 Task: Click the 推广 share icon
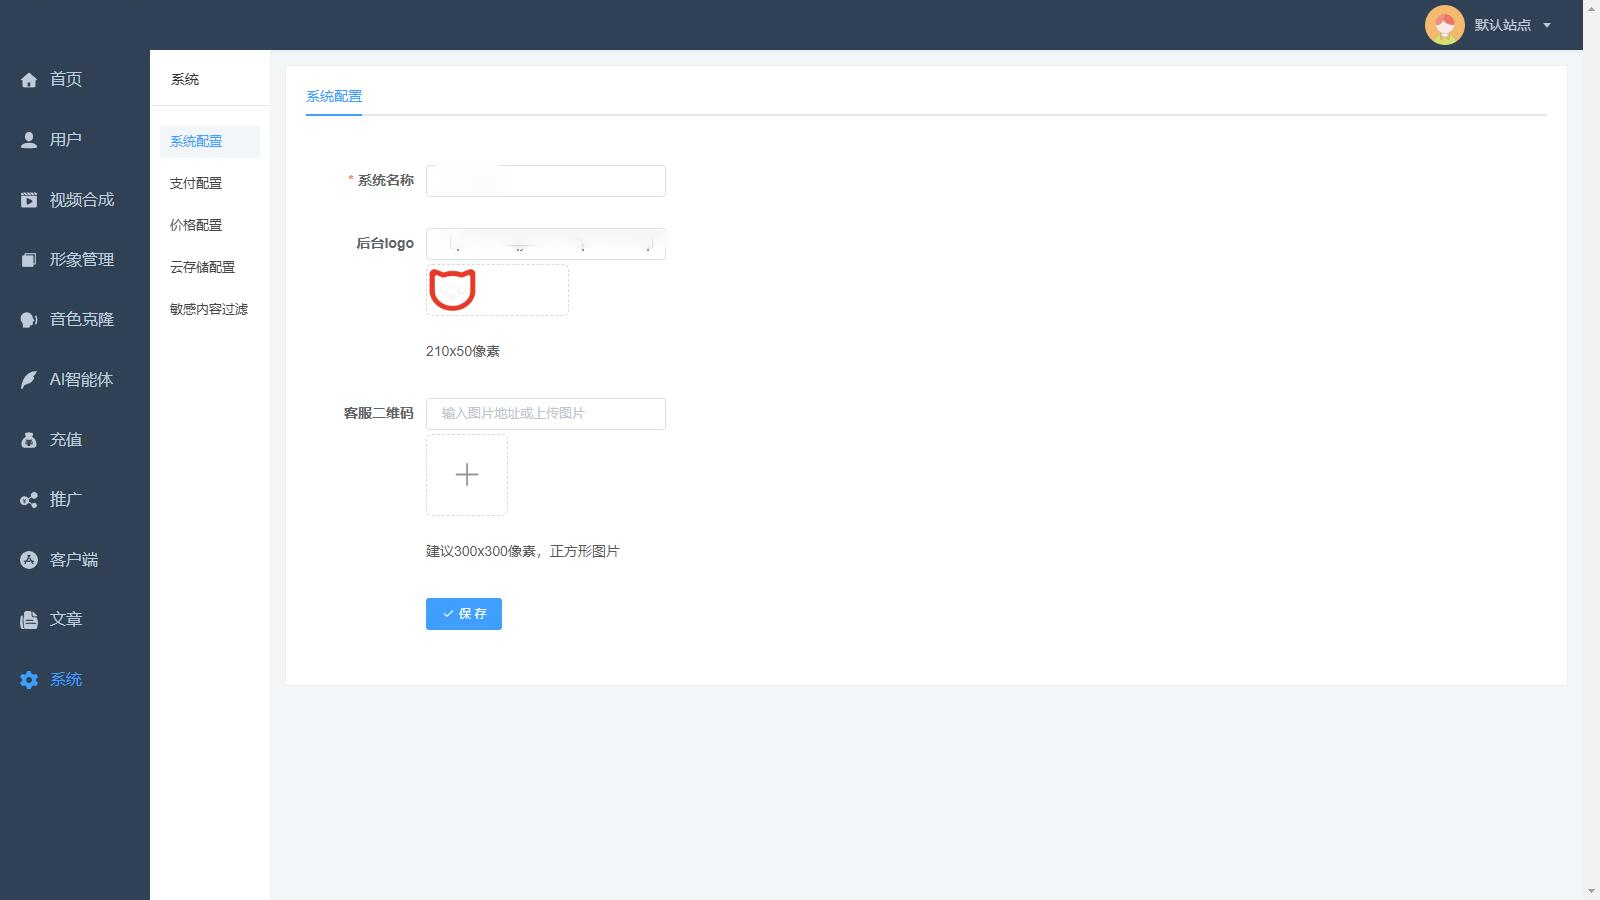29,500
